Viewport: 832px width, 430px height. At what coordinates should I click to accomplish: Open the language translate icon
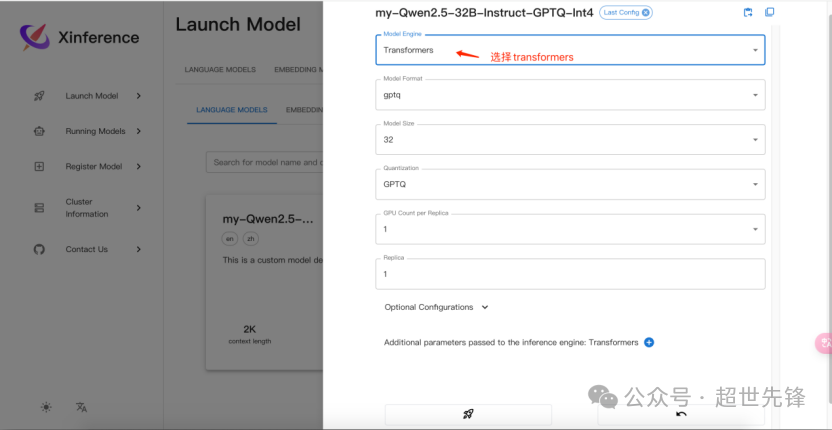click(x=81, y=407)
